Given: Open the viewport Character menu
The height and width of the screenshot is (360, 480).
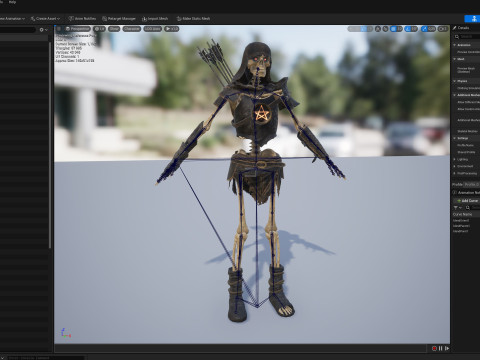Looking at the screenshot, I should [131, 29].
